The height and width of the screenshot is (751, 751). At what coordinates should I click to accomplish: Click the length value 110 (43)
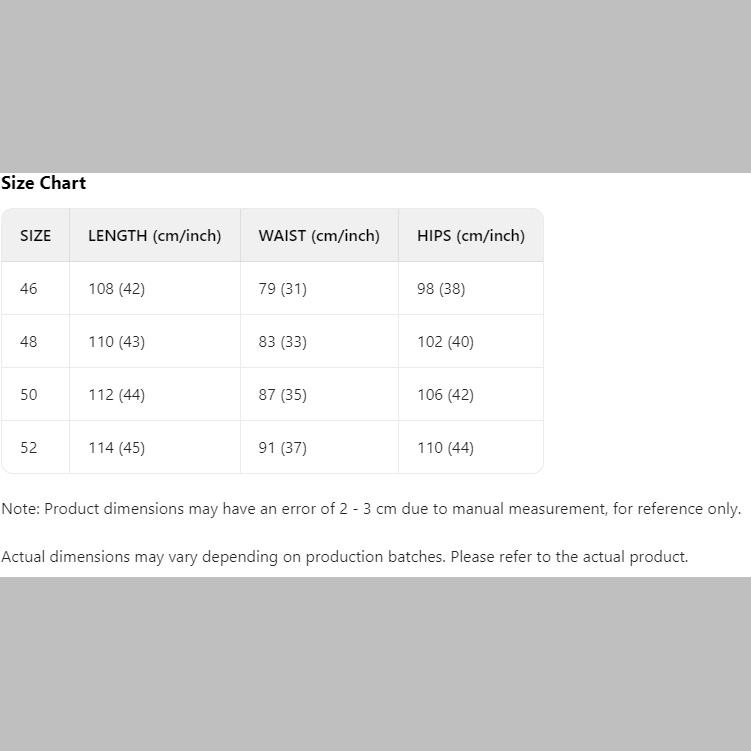tap(116, 342)
